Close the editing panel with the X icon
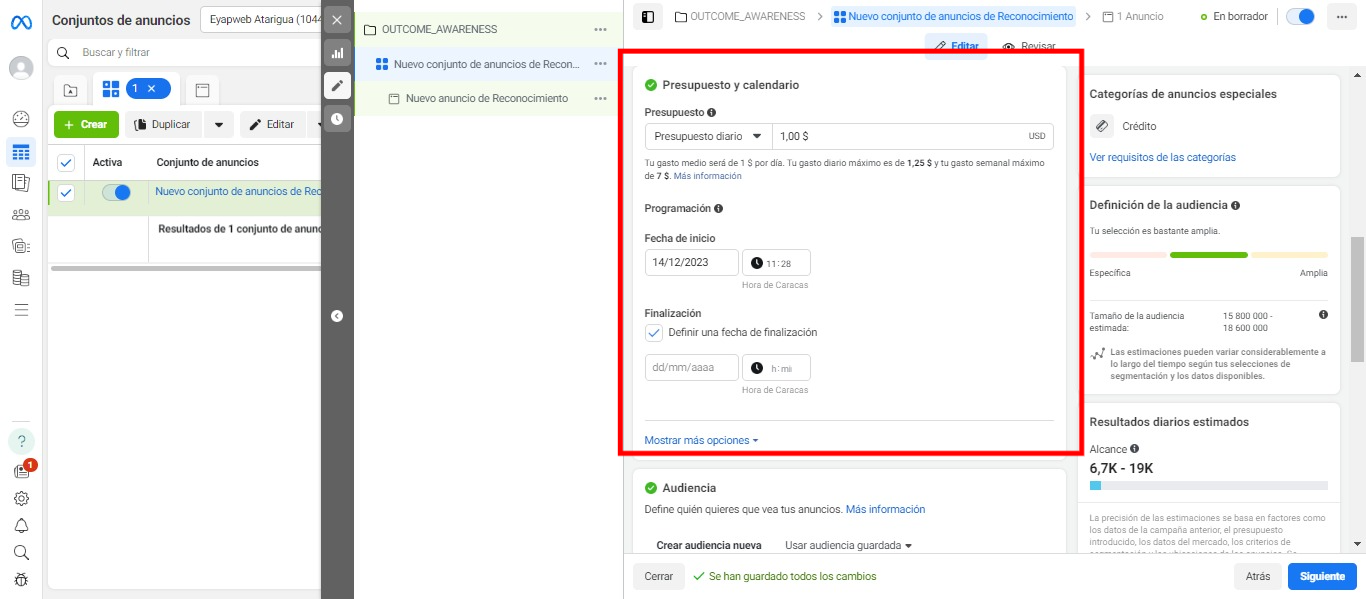 [337, 20]
